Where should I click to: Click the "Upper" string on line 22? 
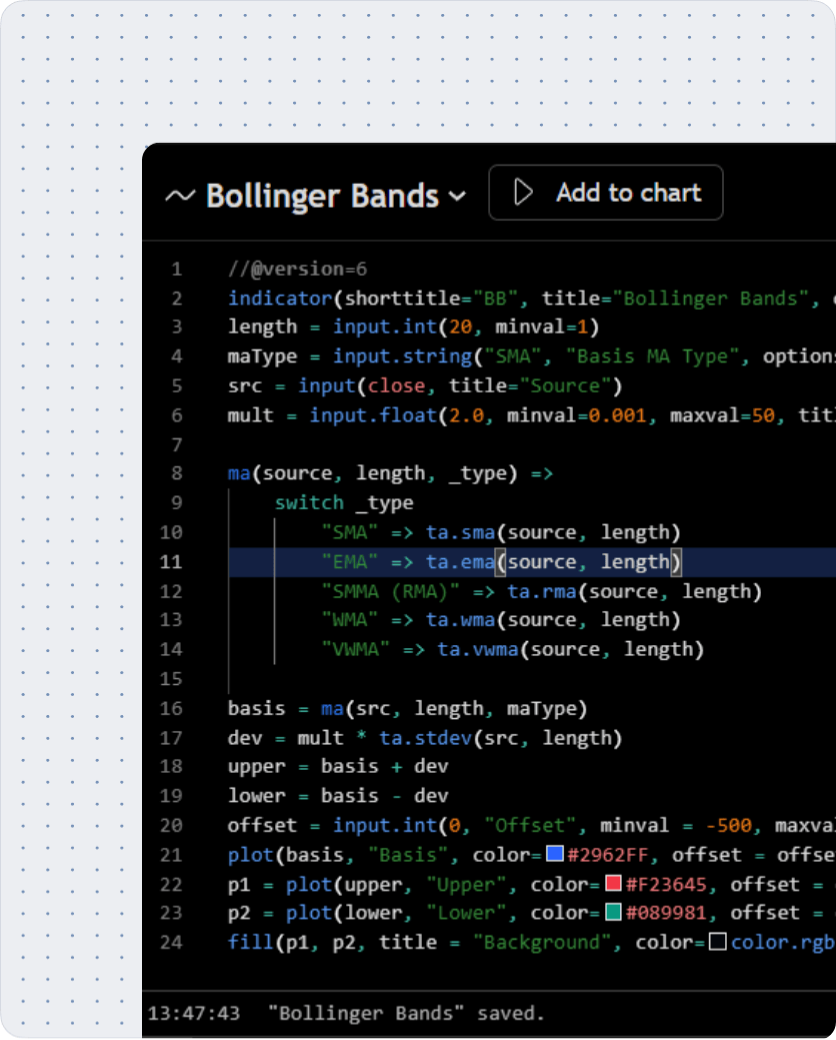coord(466,884)
